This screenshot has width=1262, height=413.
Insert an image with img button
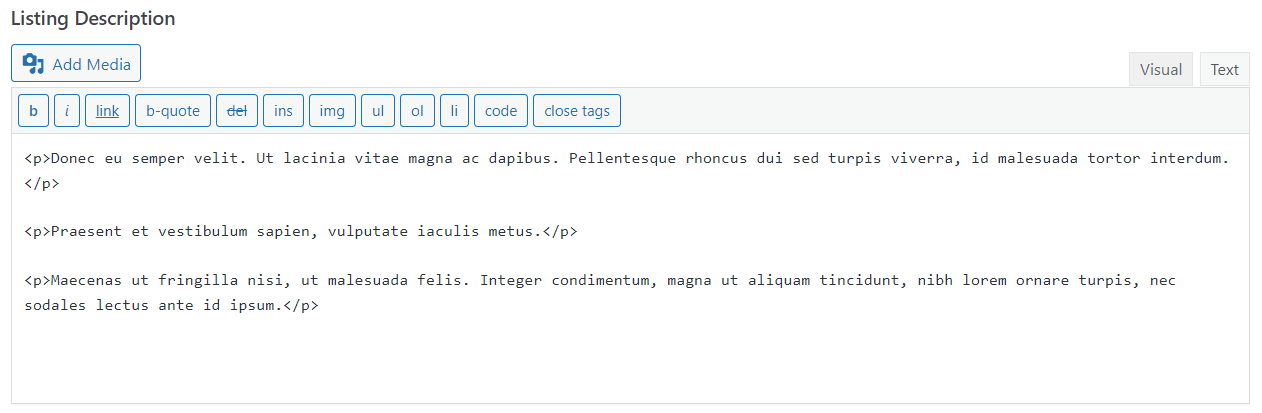tap(332, 111)
